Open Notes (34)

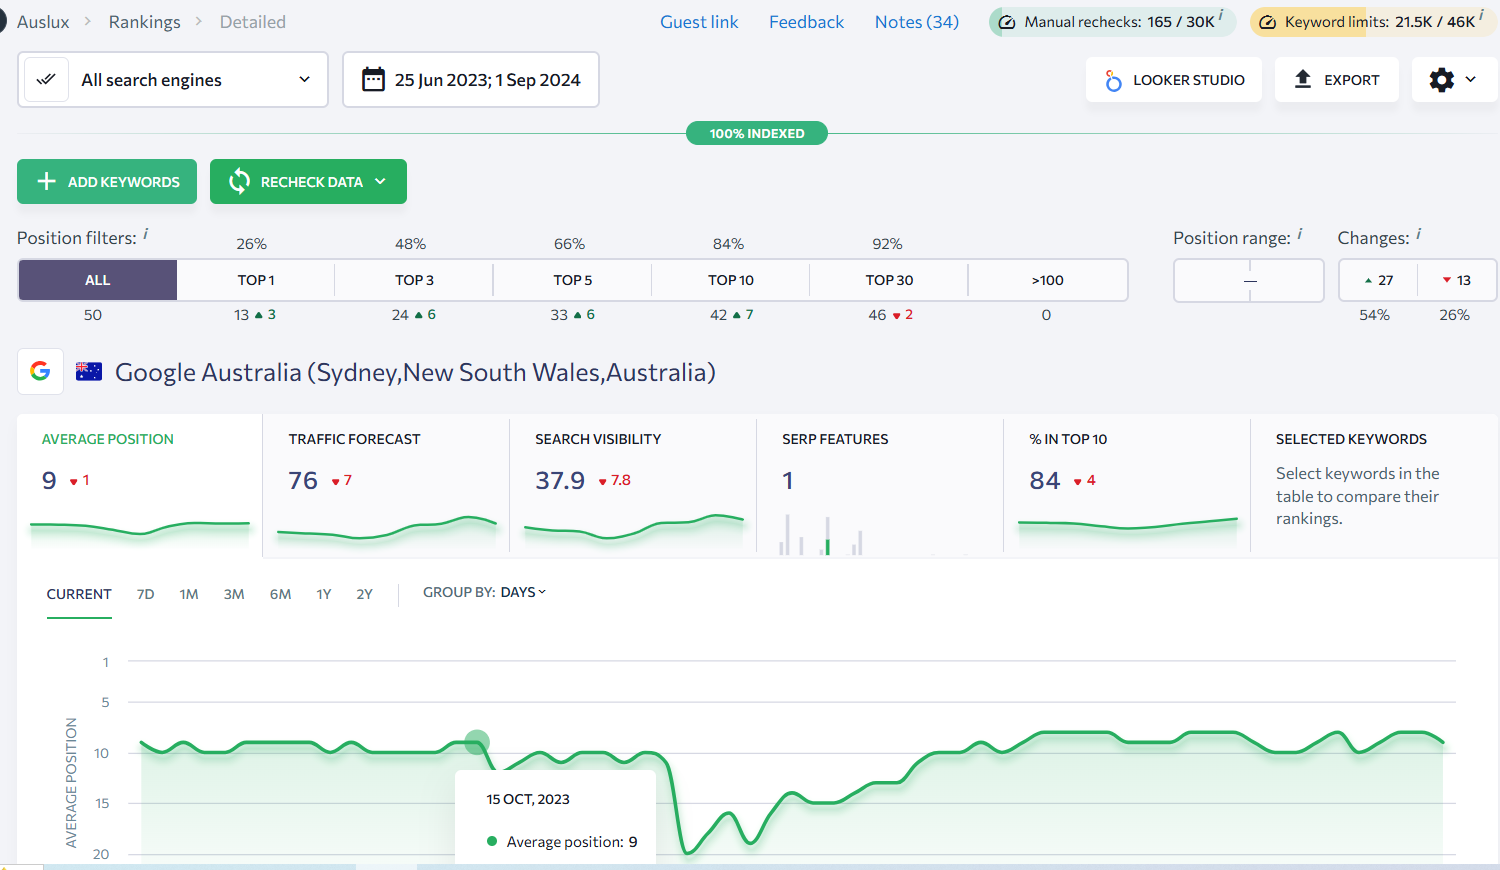[917, 22]
